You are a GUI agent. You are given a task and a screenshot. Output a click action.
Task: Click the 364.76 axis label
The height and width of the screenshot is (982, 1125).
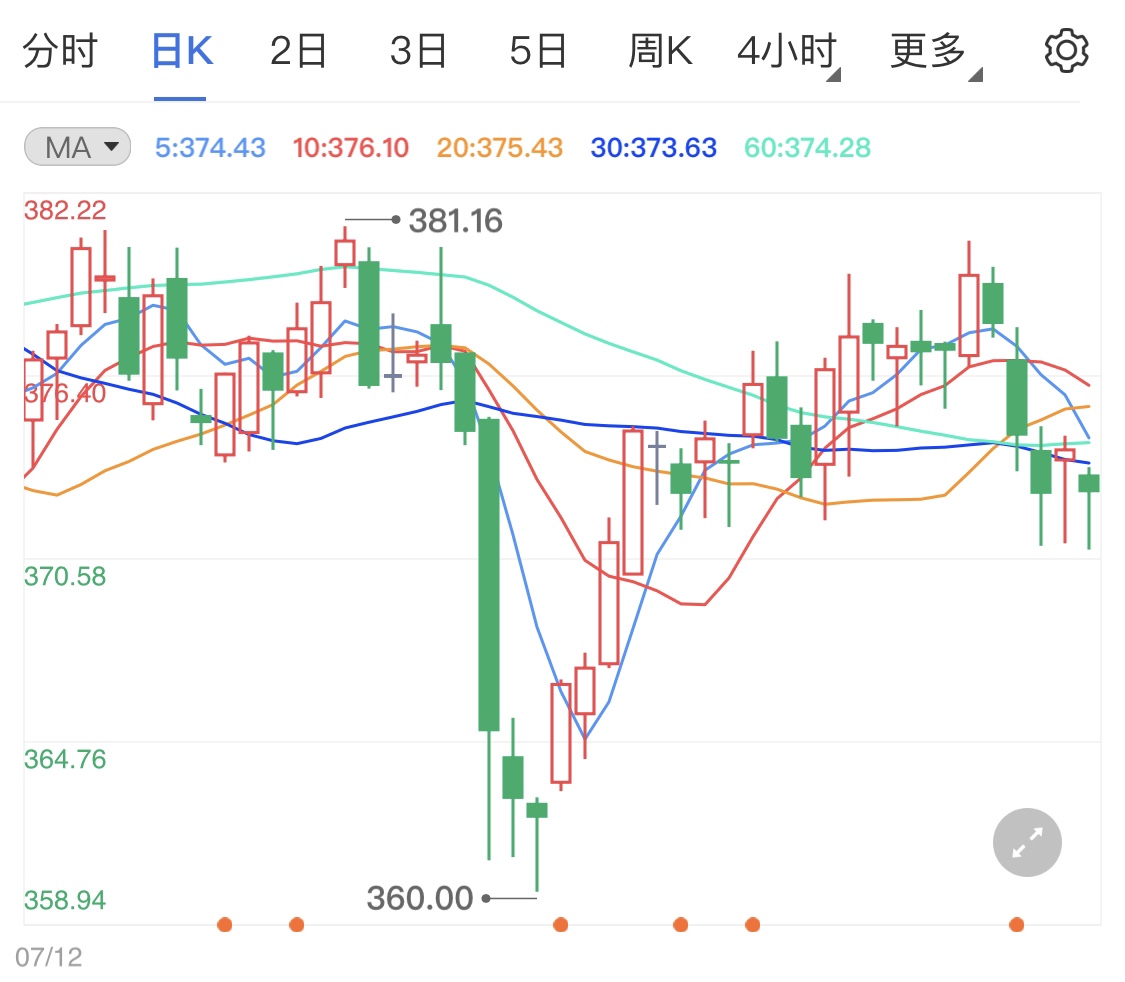[x=65, y=760]
